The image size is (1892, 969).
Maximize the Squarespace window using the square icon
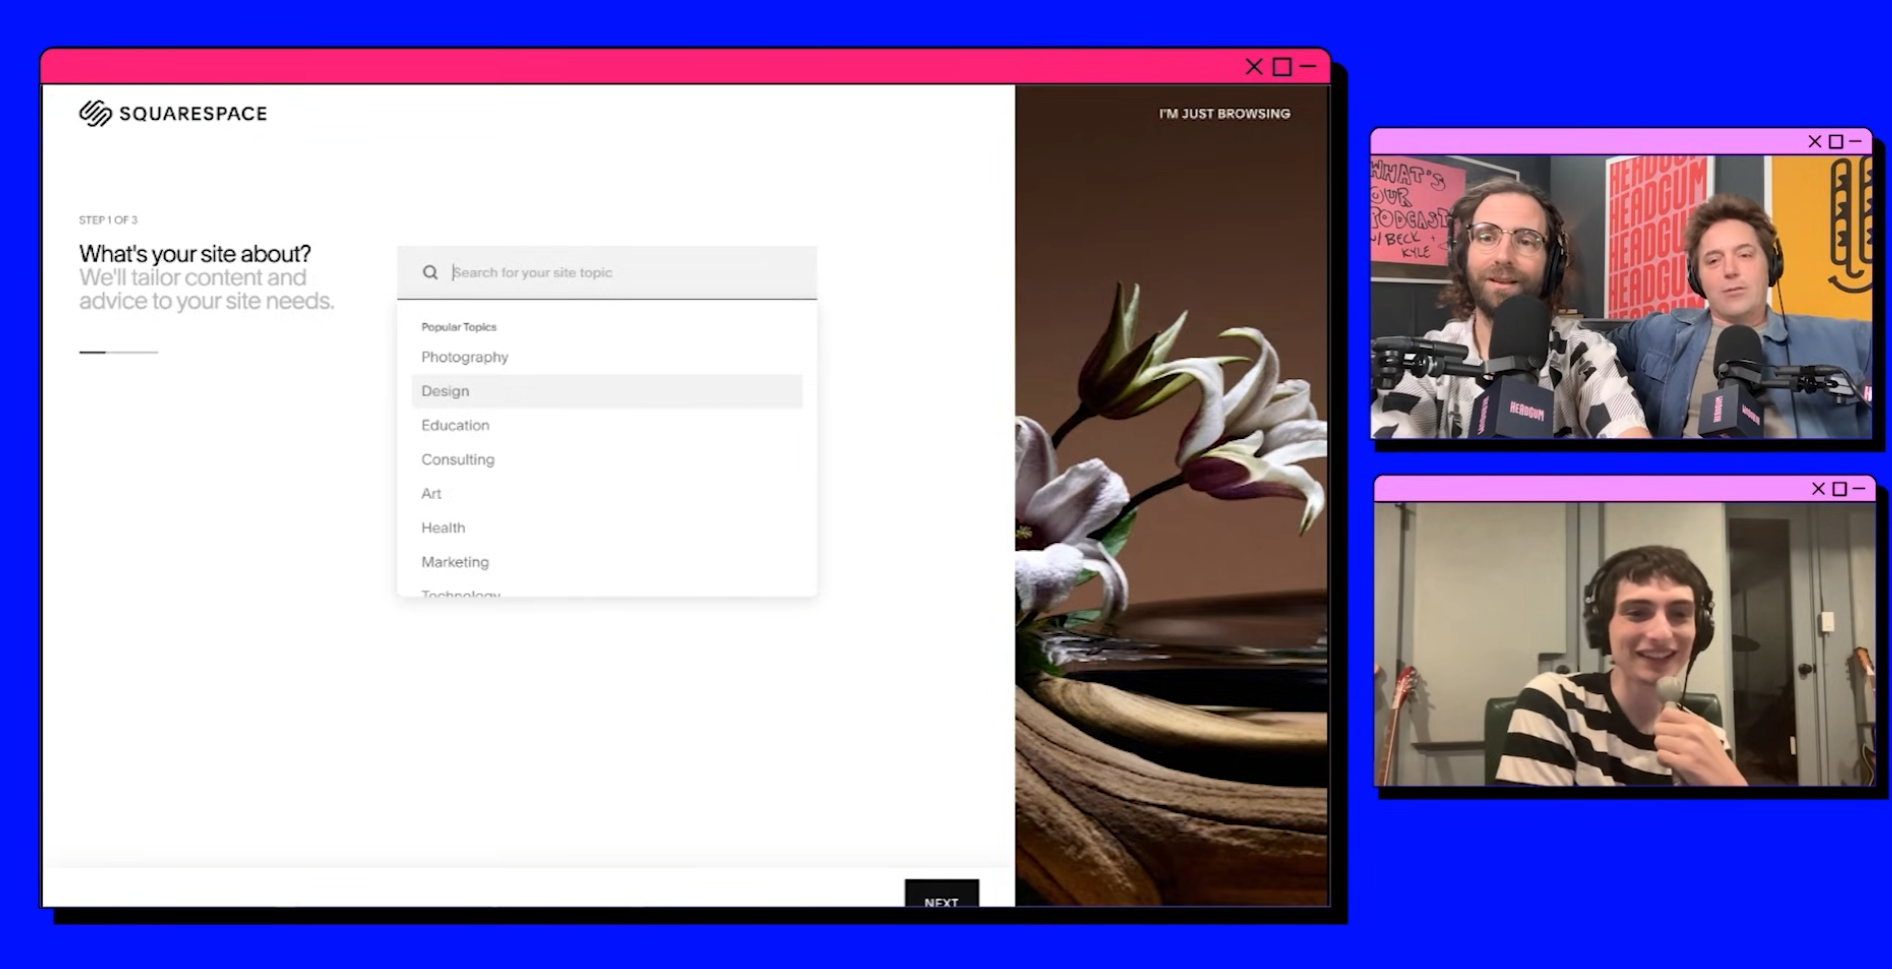[1282, 67]
